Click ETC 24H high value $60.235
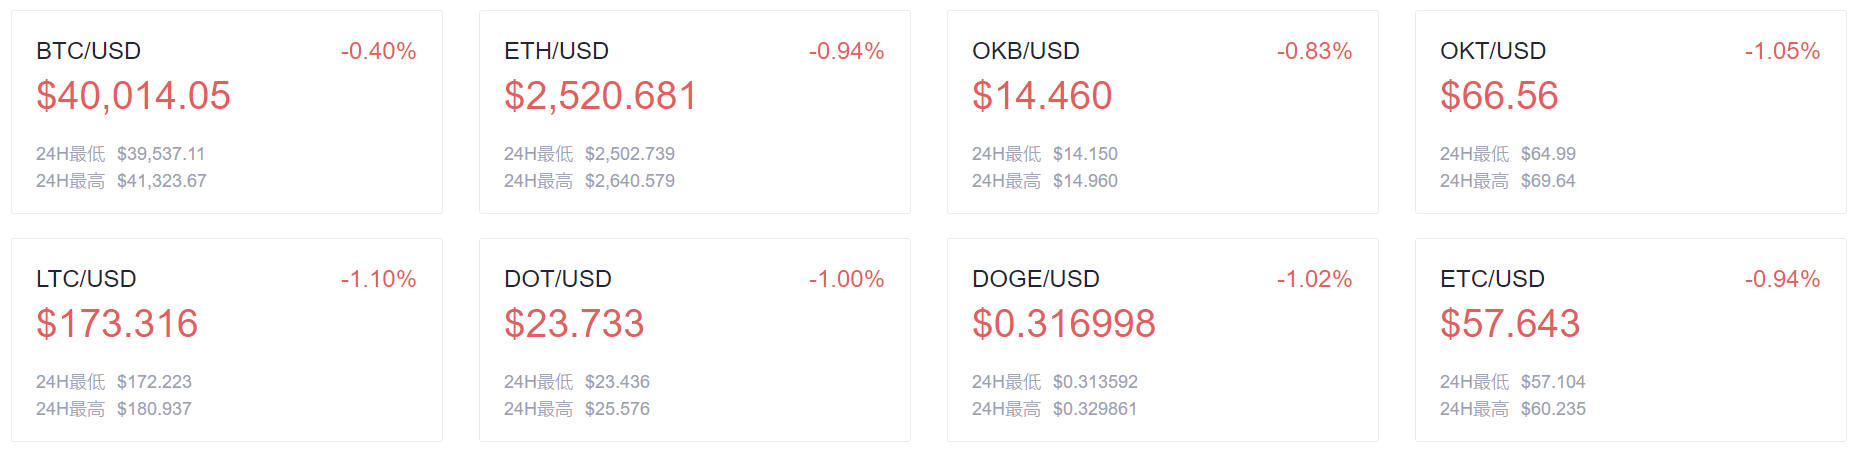1866x457 pixels. (x=1553, y=409)
